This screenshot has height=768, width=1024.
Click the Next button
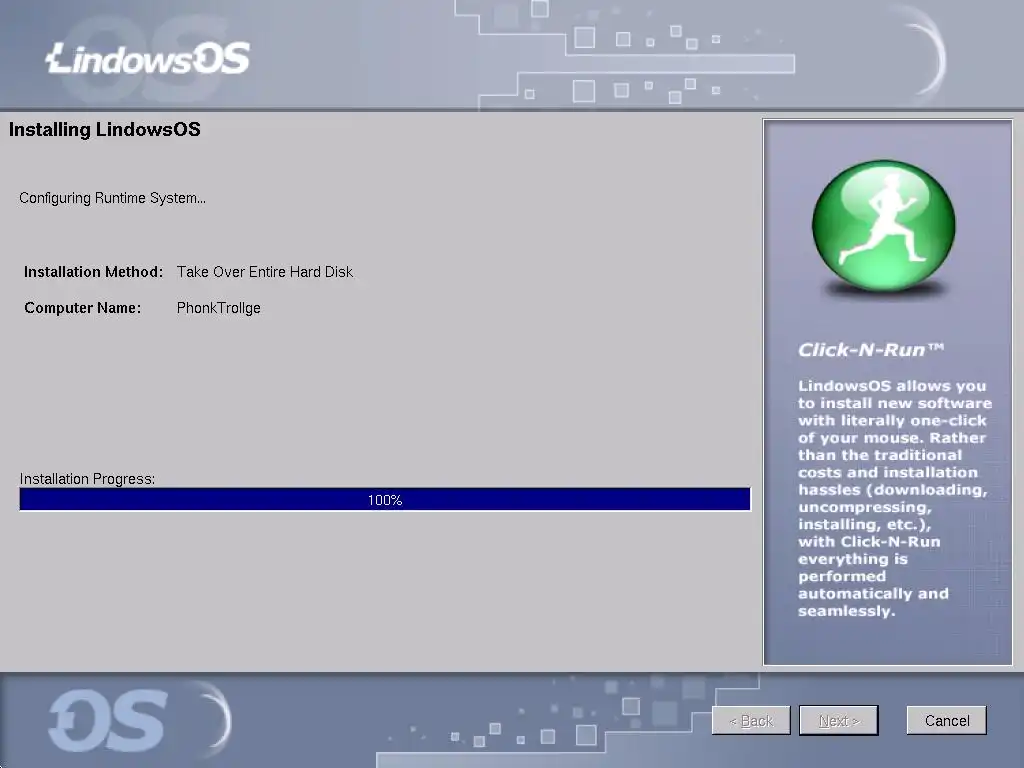point(839,720)
